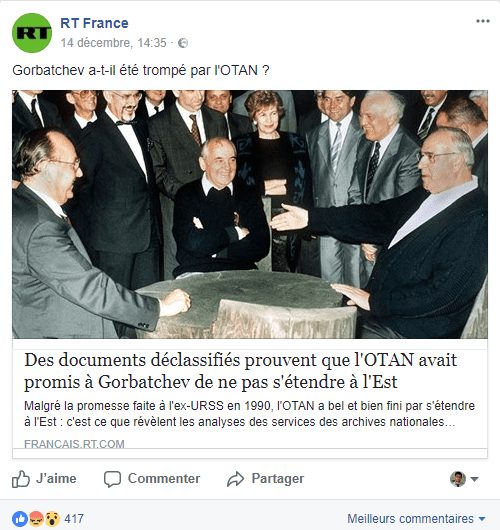Expand the Meilleurs commentaires sorting dropdown
The image size is (500, 530).
[x=416, y=519]
